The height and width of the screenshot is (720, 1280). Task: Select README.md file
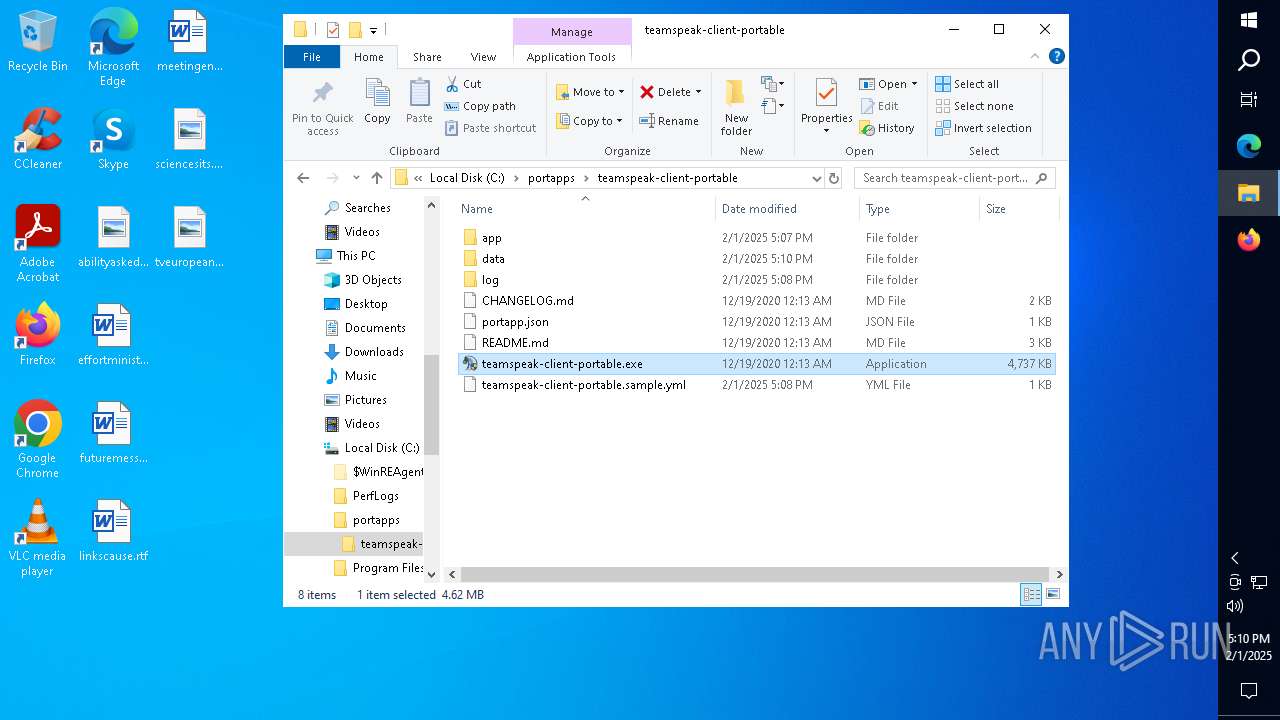pos(756,343)
